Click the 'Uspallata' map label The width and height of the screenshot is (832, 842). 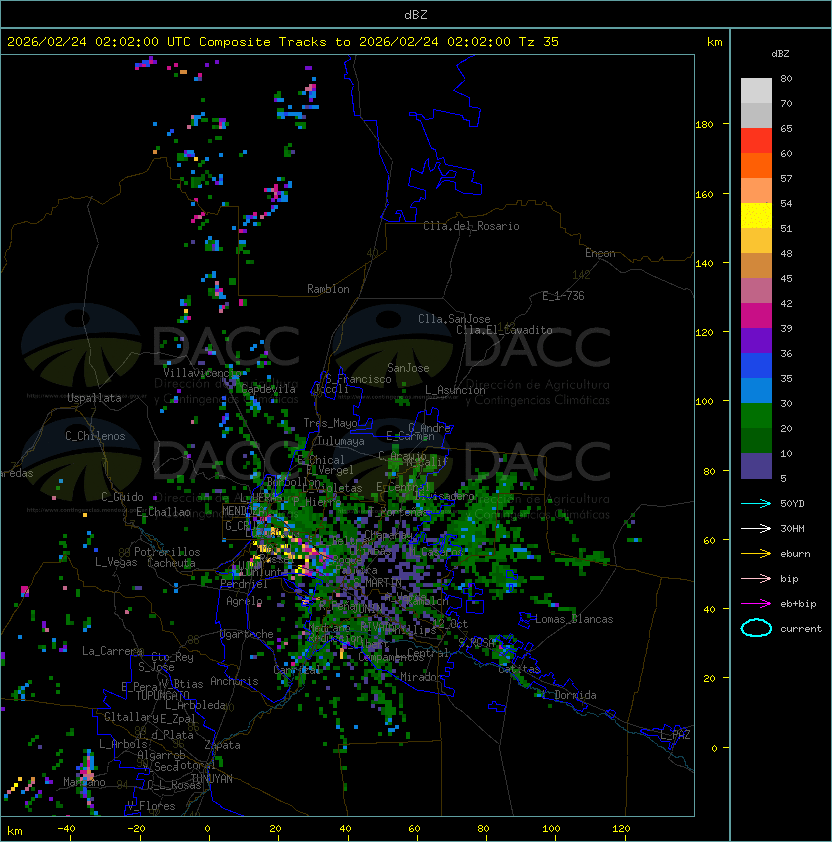point(94,398)
